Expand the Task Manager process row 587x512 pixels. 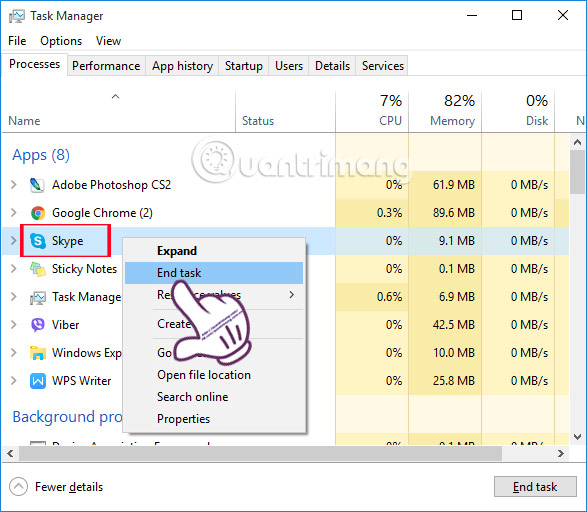14,296
